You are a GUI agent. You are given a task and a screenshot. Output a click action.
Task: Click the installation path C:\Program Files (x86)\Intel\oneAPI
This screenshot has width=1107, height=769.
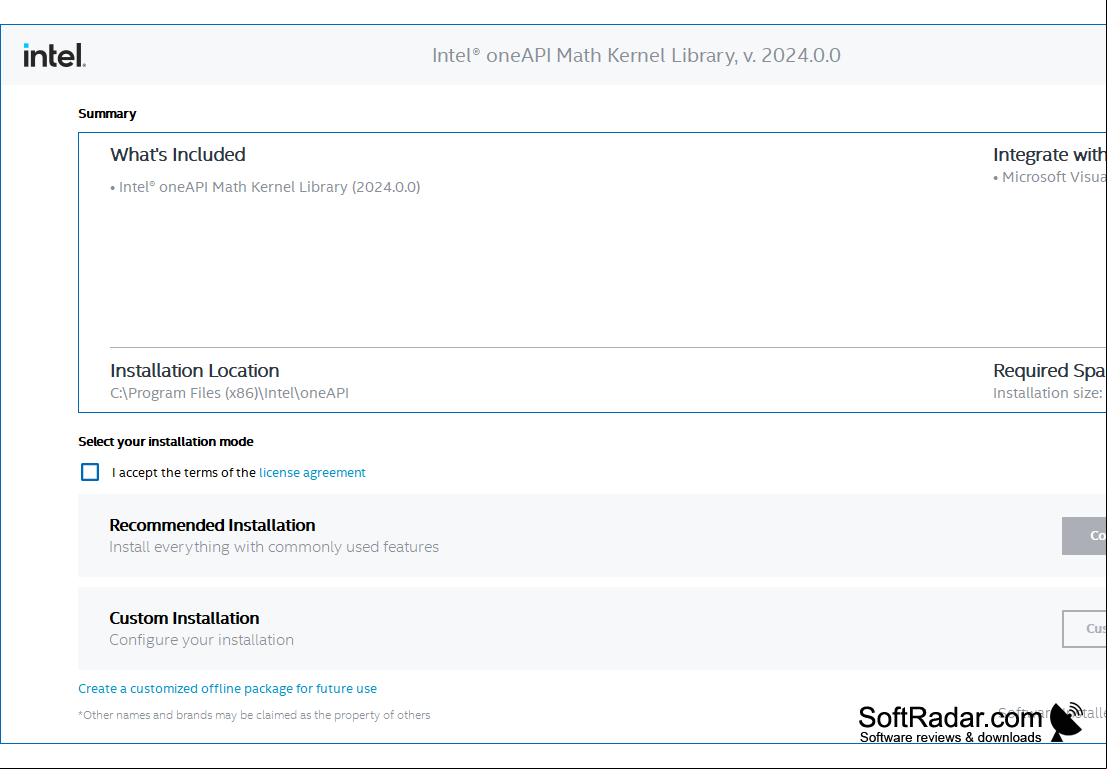pos(229,393)
